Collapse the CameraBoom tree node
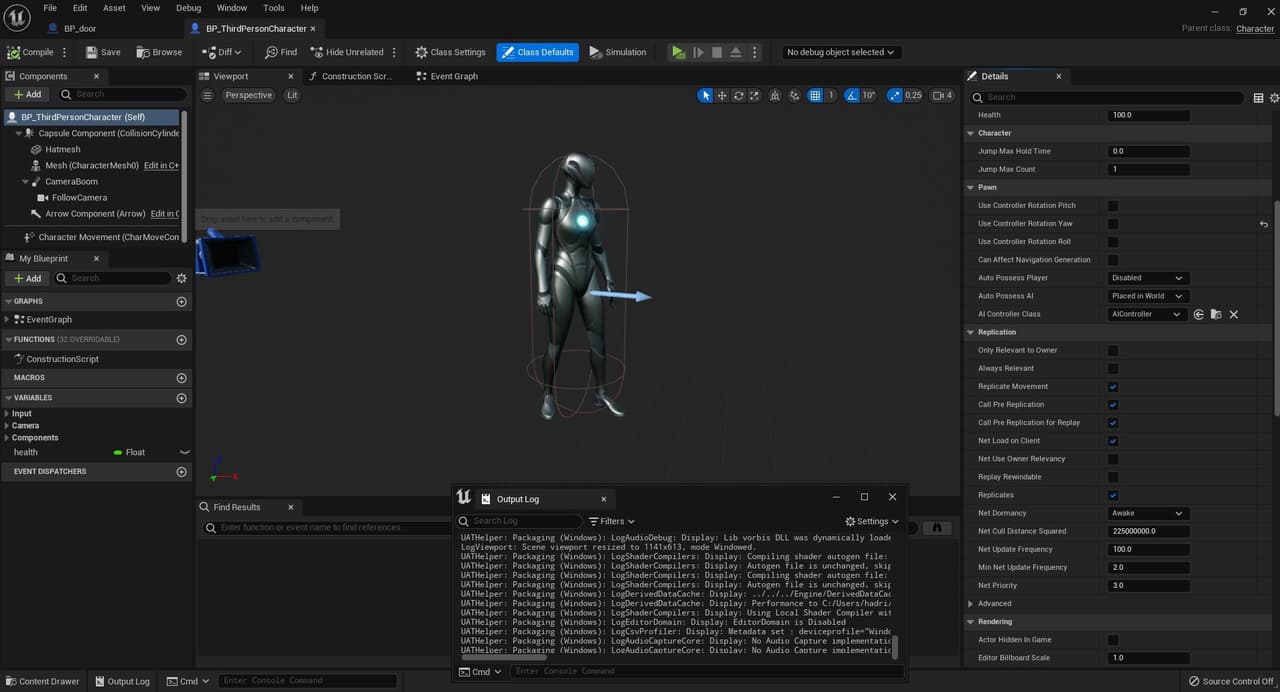Image resolution: width=1280 pixels, height=692 pixels. pos(26,182)
